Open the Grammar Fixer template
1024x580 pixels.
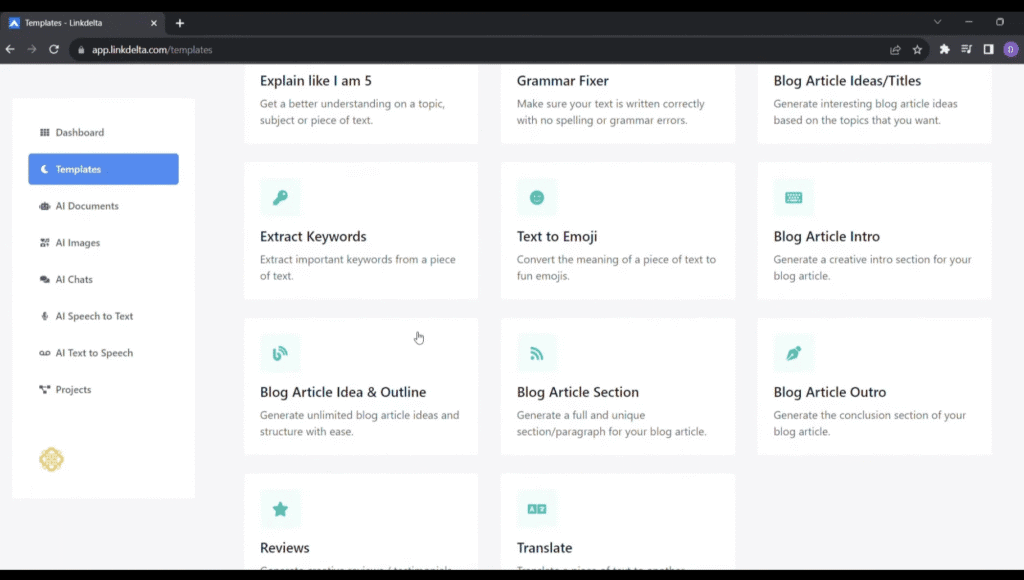[617, 100]
